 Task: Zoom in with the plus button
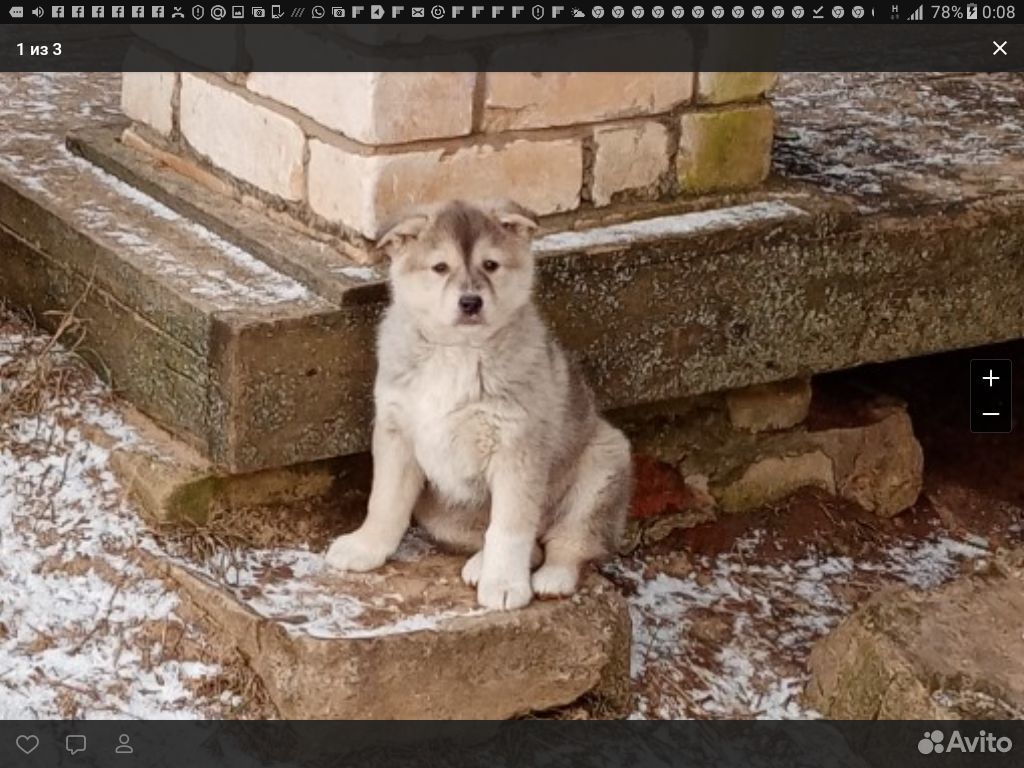990,378
